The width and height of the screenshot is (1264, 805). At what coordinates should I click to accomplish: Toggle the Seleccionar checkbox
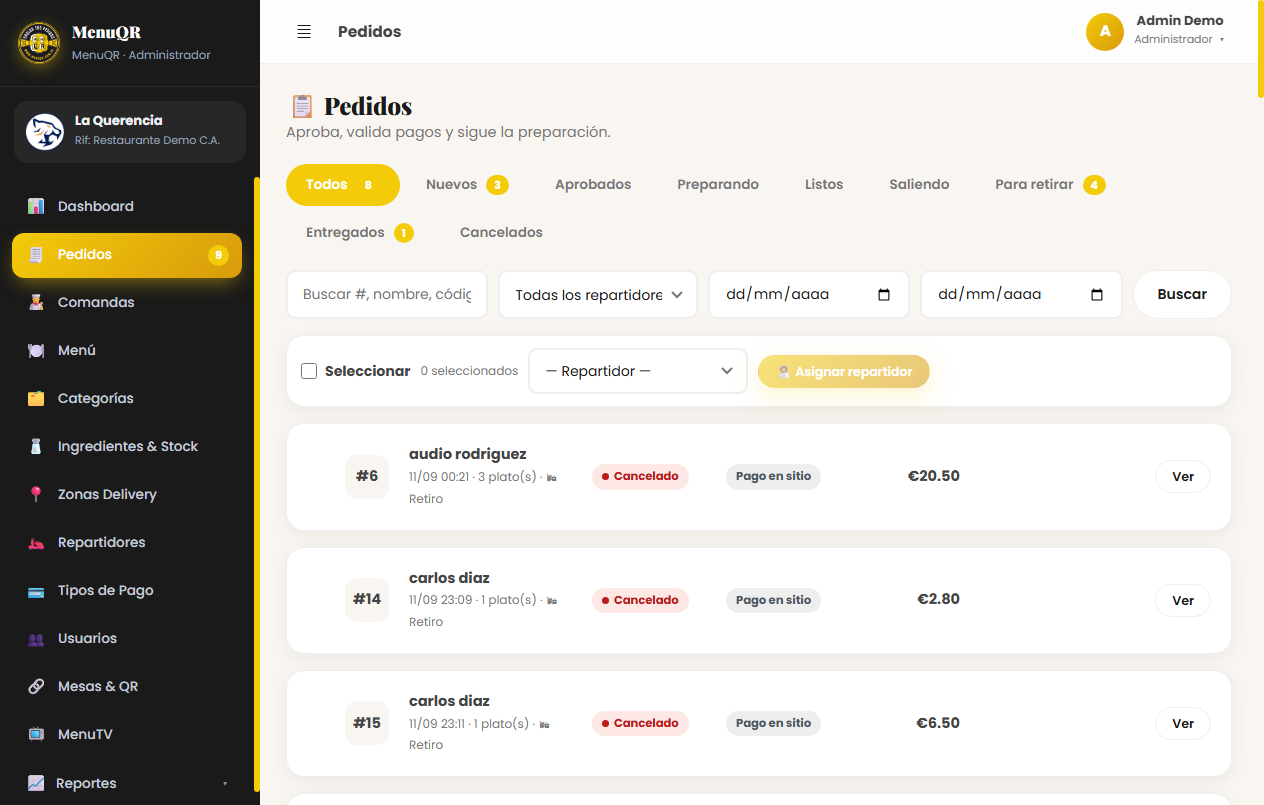point(309,371)
